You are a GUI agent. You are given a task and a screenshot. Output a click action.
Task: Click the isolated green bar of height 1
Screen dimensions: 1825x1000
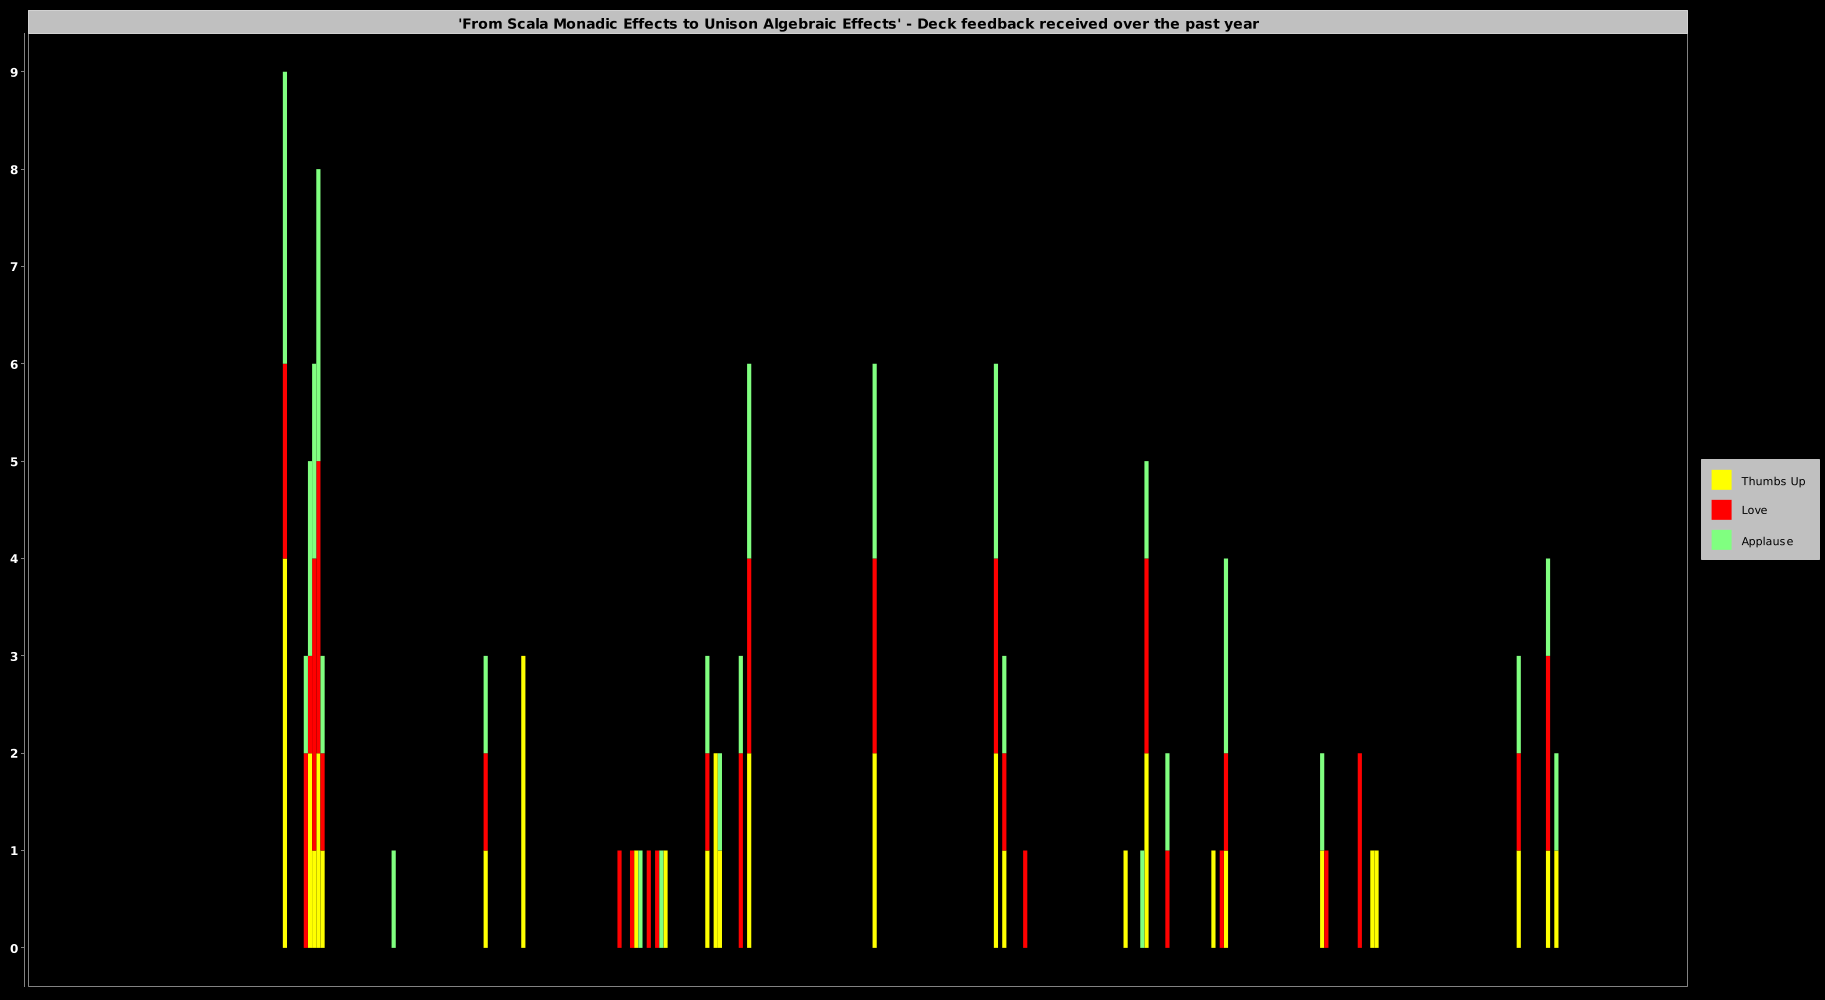(x=393, y=899)
